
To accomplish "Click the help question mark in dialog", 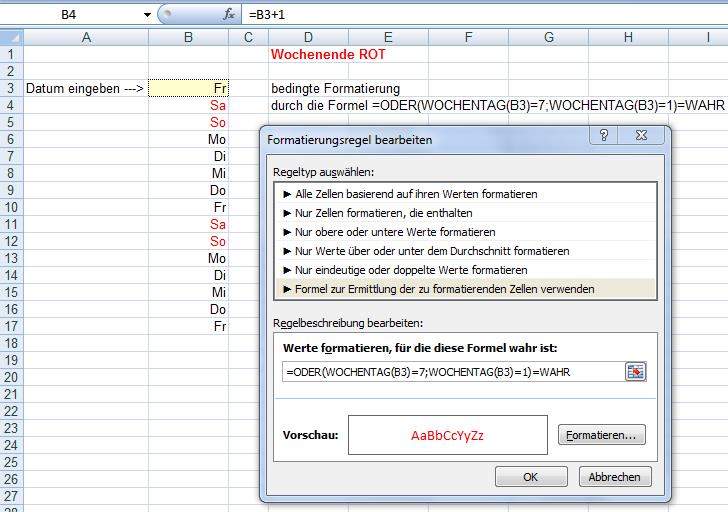I will click(x=603, y=137).
